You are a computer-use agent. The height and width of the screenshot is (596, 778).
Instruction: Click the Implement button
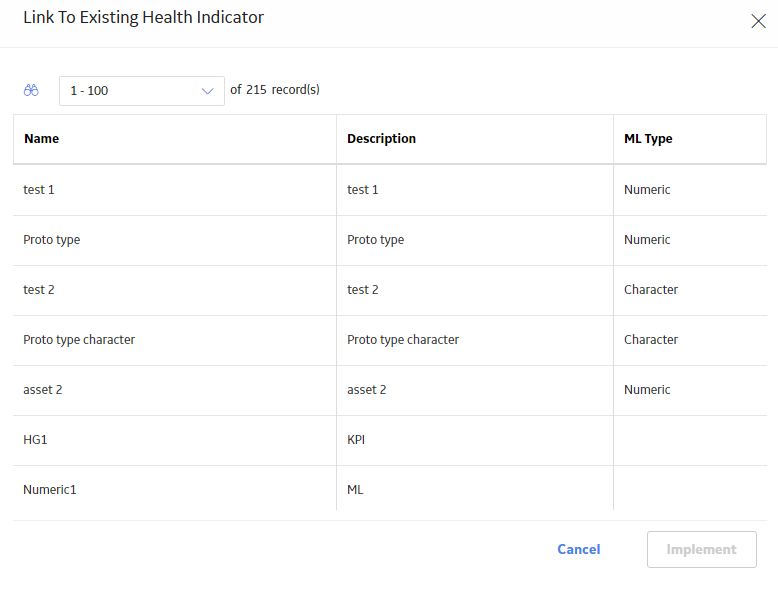702,549
